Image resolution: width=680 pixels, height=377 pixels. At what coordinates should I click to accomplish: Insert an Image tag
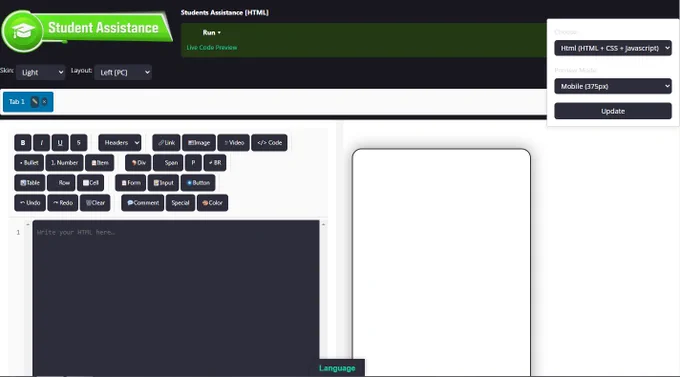(x=199, y=142)
